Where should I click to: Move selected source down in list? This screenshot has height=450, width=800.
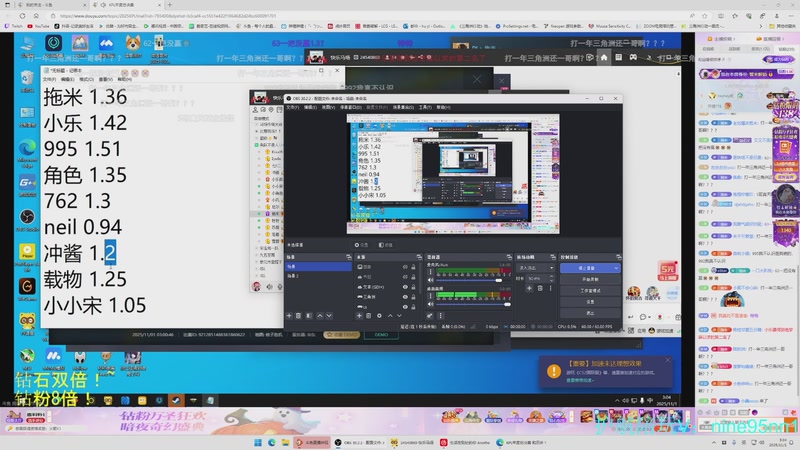(399, 316)
